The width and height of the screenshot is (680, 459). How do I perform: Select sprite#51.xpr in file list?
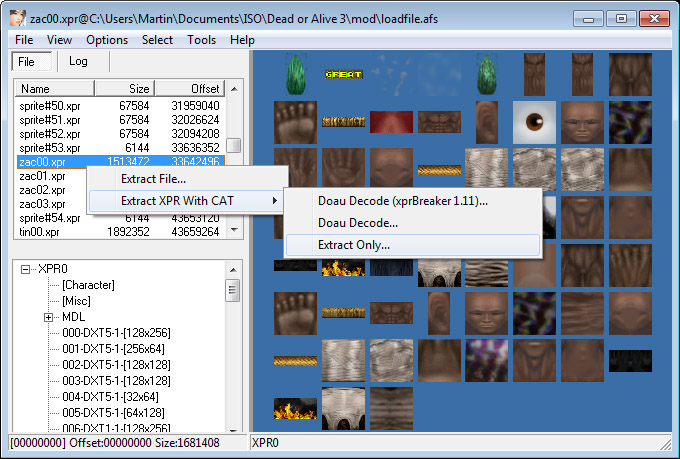[120, 120]
